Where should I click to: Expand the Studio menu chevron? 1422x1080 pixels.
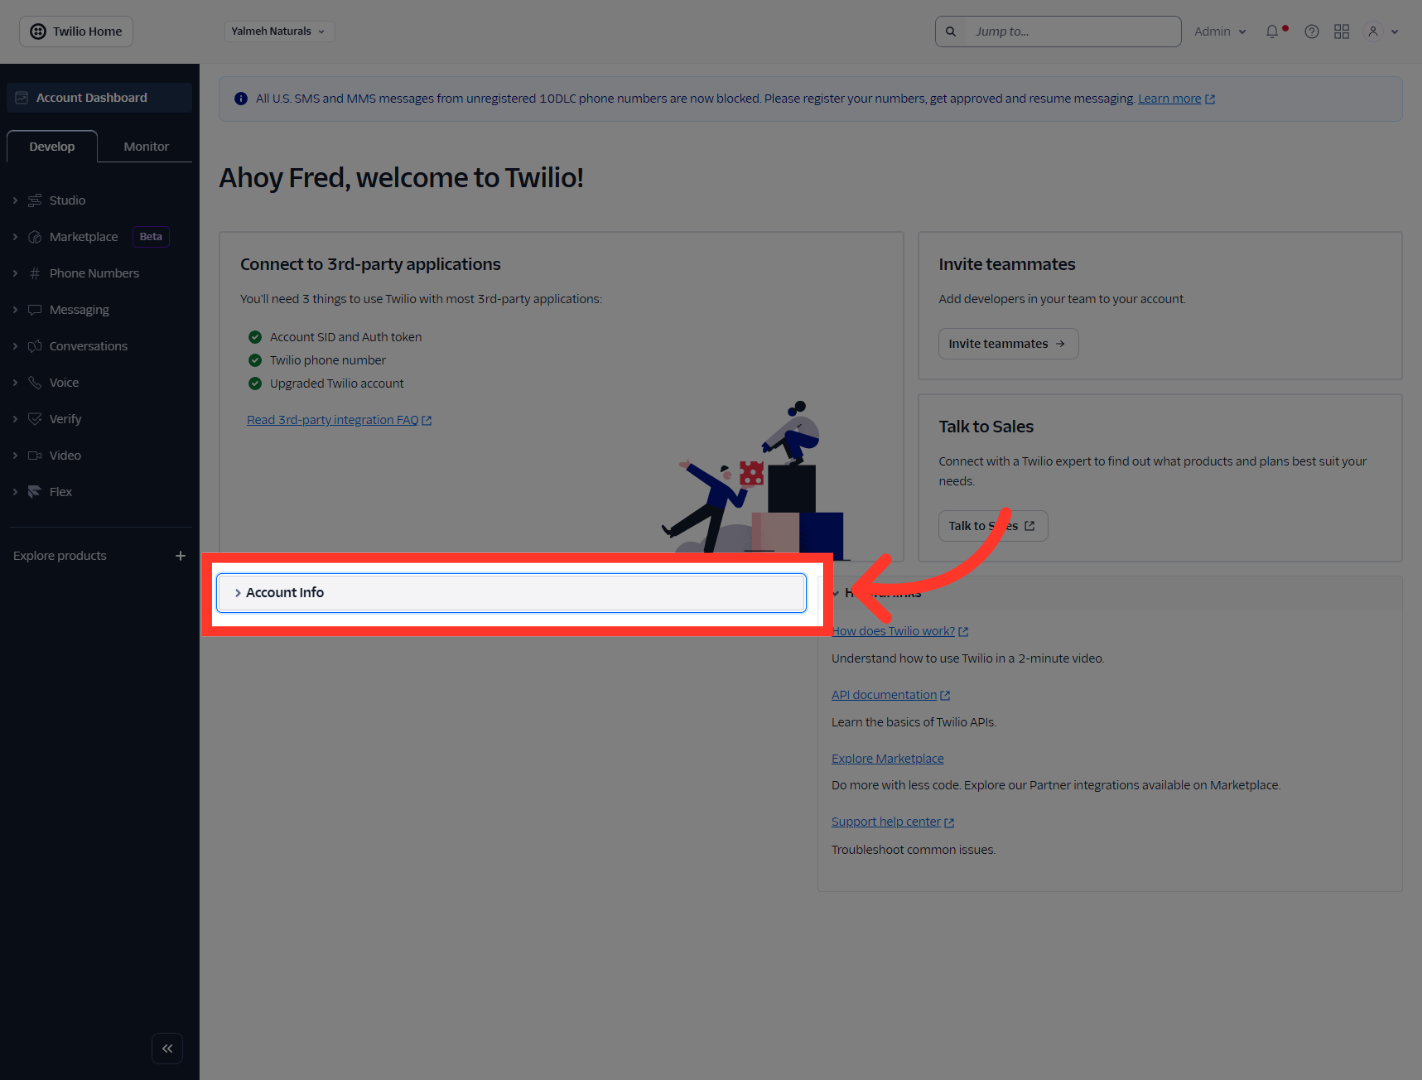point(15,200)
